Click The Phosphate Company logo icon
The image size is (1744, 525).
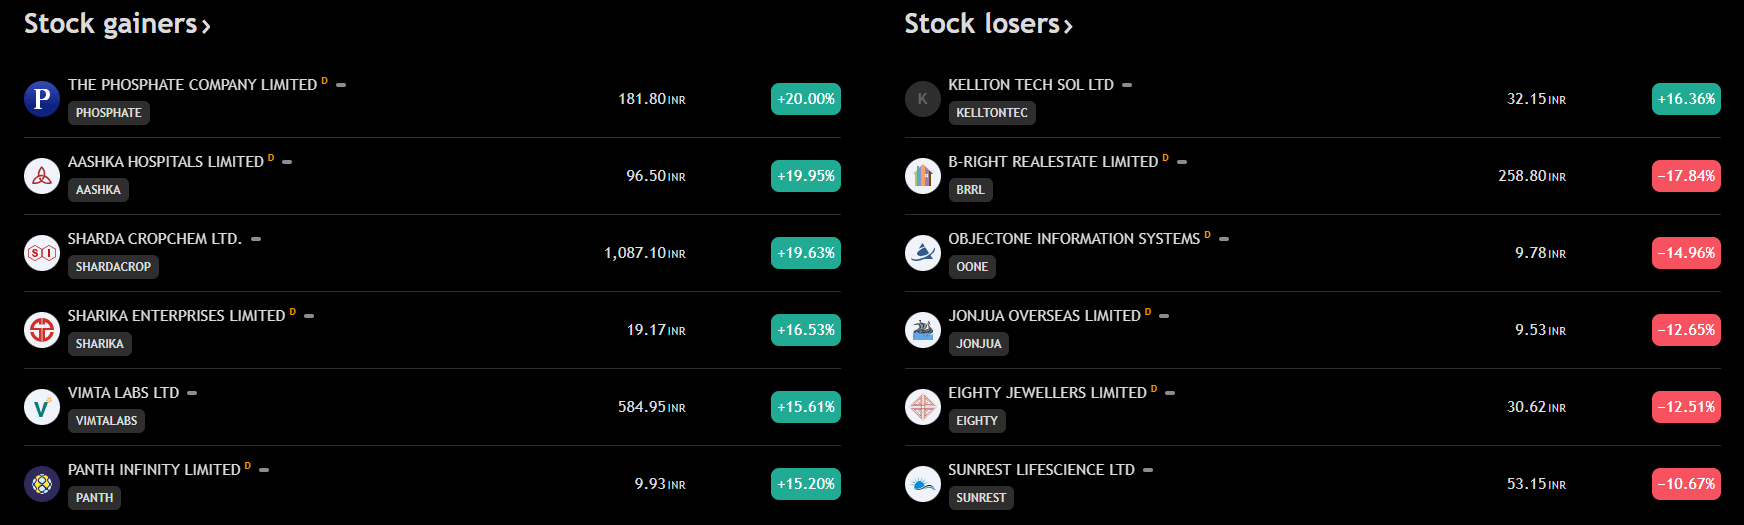pyautogui.click(x=42, y=99)
